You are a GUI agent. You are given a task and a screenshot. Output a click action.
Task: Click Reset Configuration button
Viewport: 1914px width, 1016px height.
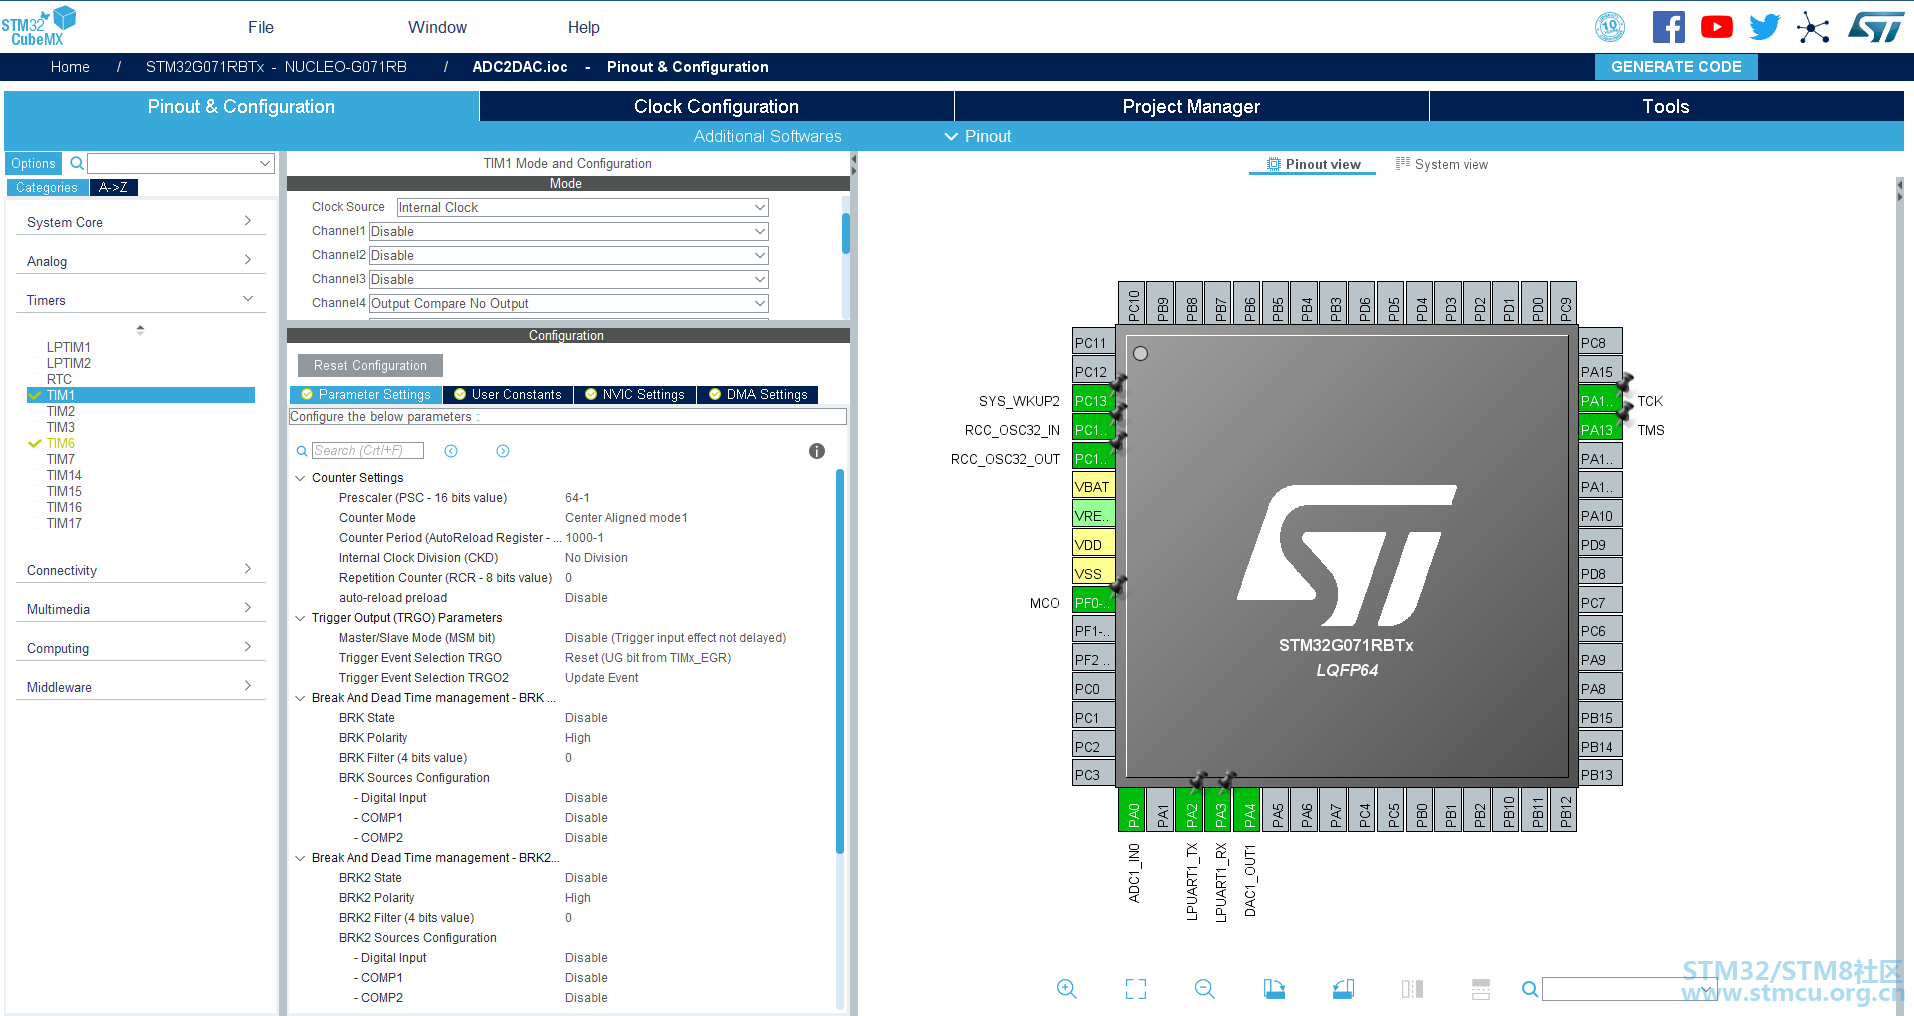pyautogui.click(x=370, y=366)
